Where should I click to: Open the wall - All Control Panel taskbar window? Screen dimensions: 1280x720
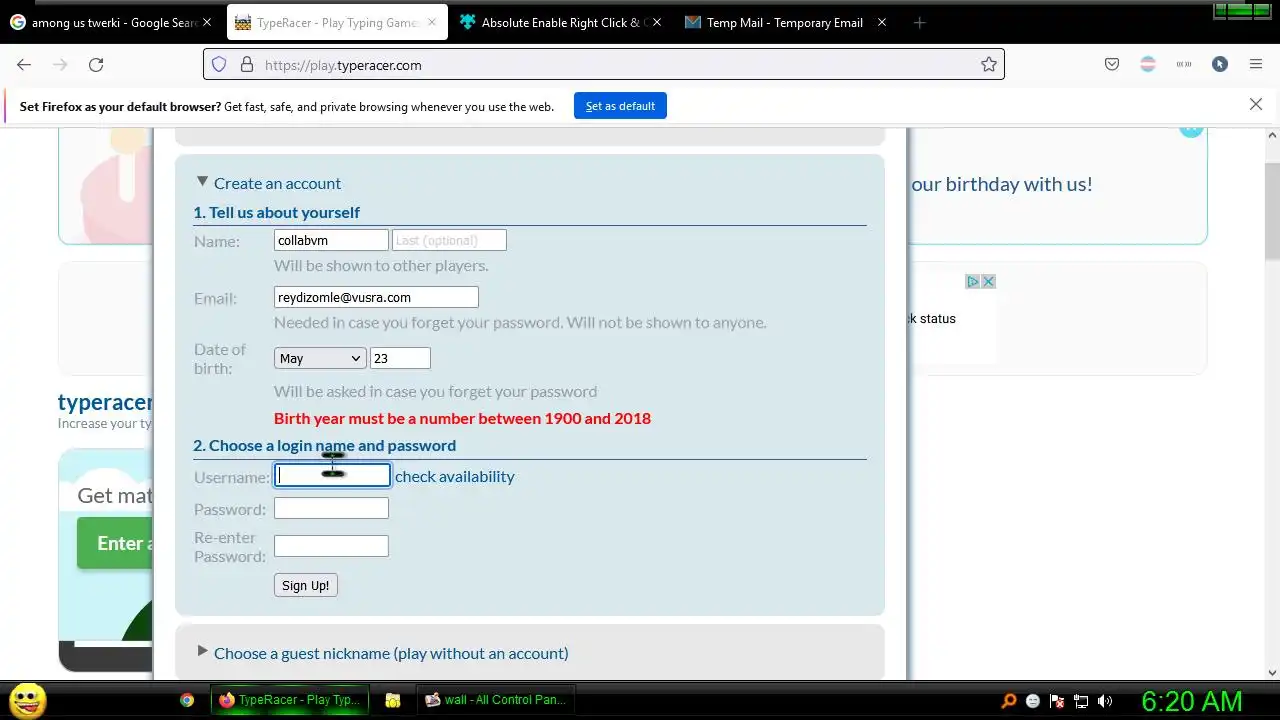495,700
